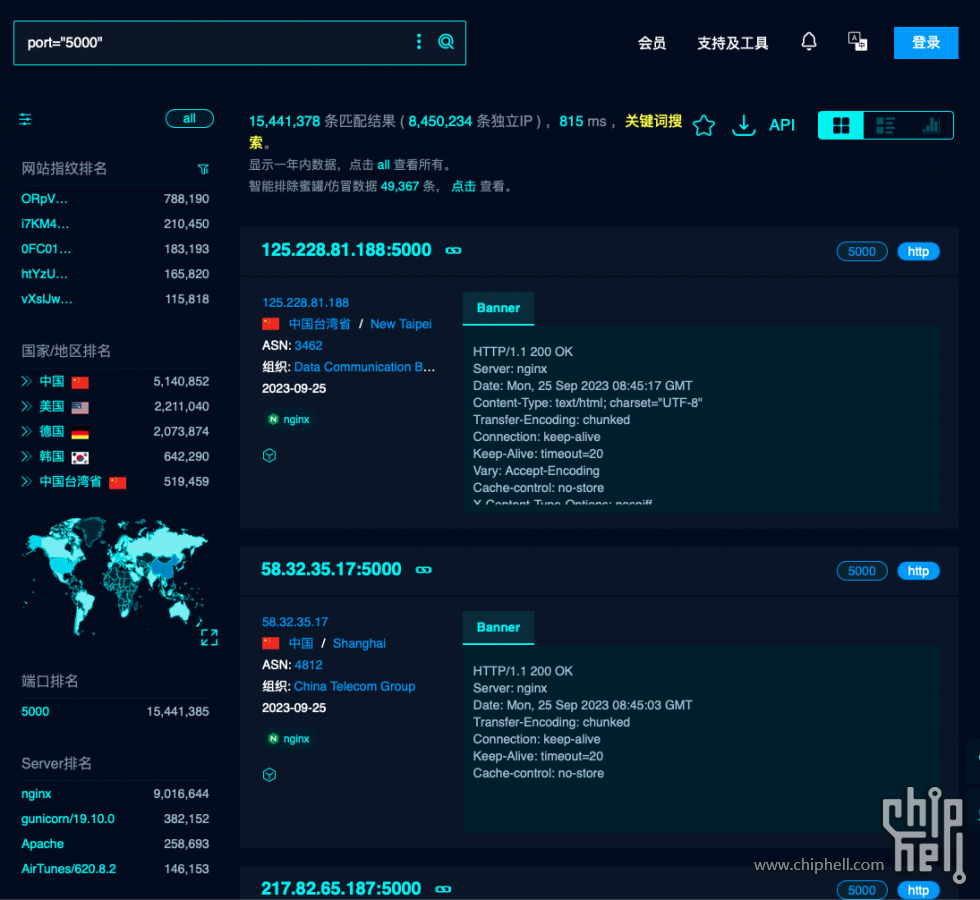Filter by server AirTunes/620.8.2

coord(69,869)
